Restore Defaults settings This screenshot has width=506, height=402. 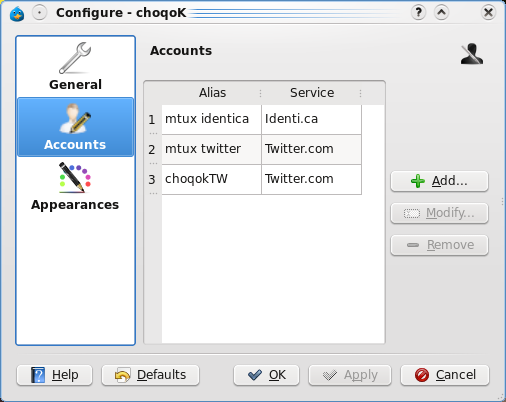(x=150, y=375)
